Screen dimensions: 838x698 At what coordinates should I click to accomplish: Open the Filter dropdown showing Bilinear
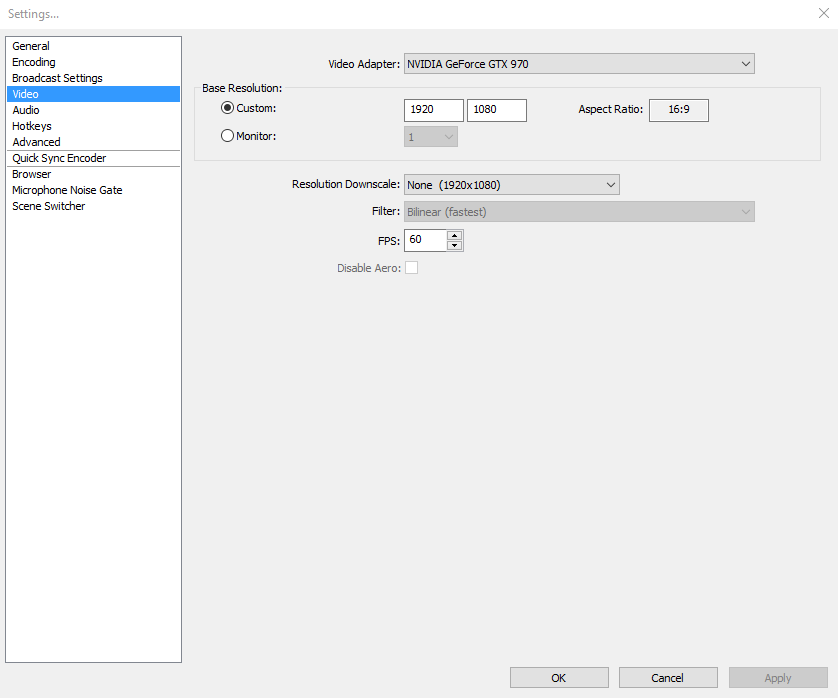coord(579,212)
